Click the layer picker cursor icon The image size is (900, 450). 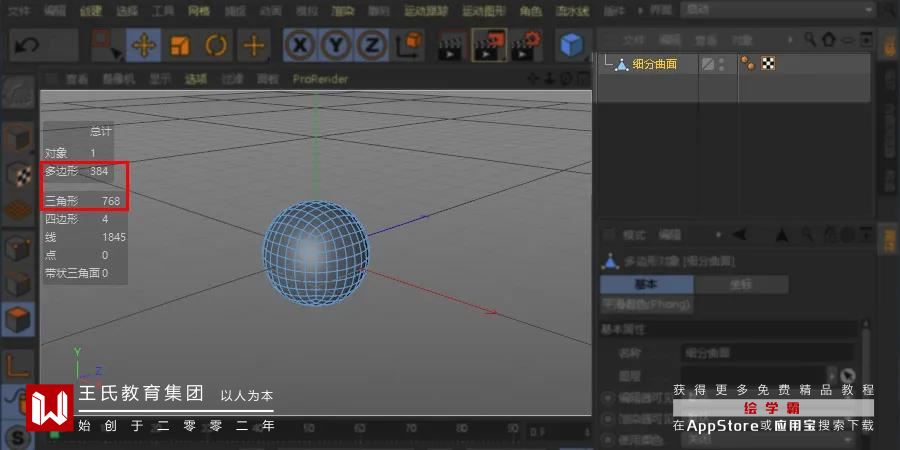(x=847, y=376)
